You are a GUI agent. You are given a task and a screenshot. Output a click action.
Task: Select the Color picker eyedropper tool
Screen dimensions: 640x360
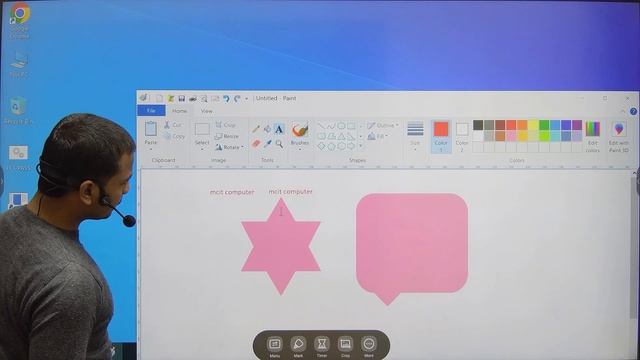click(267, 143)
